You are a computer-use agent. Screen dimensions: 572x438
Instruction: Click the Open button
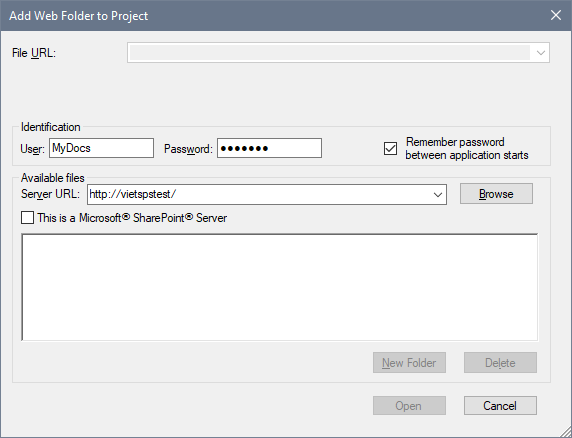[x=409, y=406]
